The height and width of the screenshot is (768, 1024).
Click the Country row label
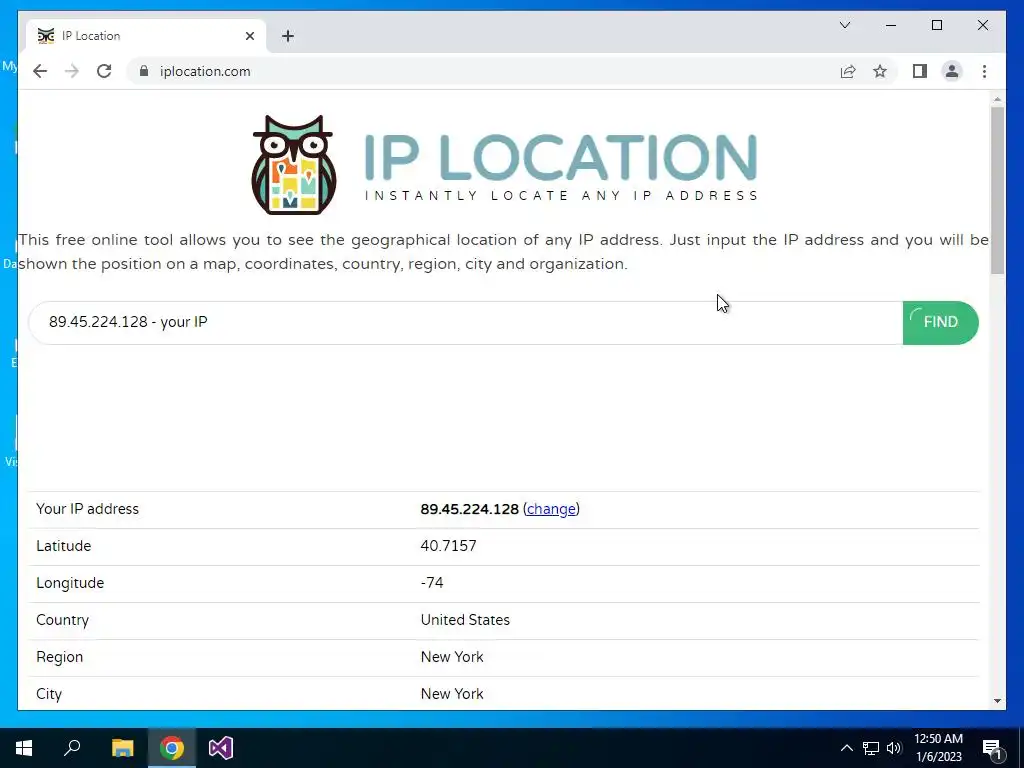pos(62,620)
